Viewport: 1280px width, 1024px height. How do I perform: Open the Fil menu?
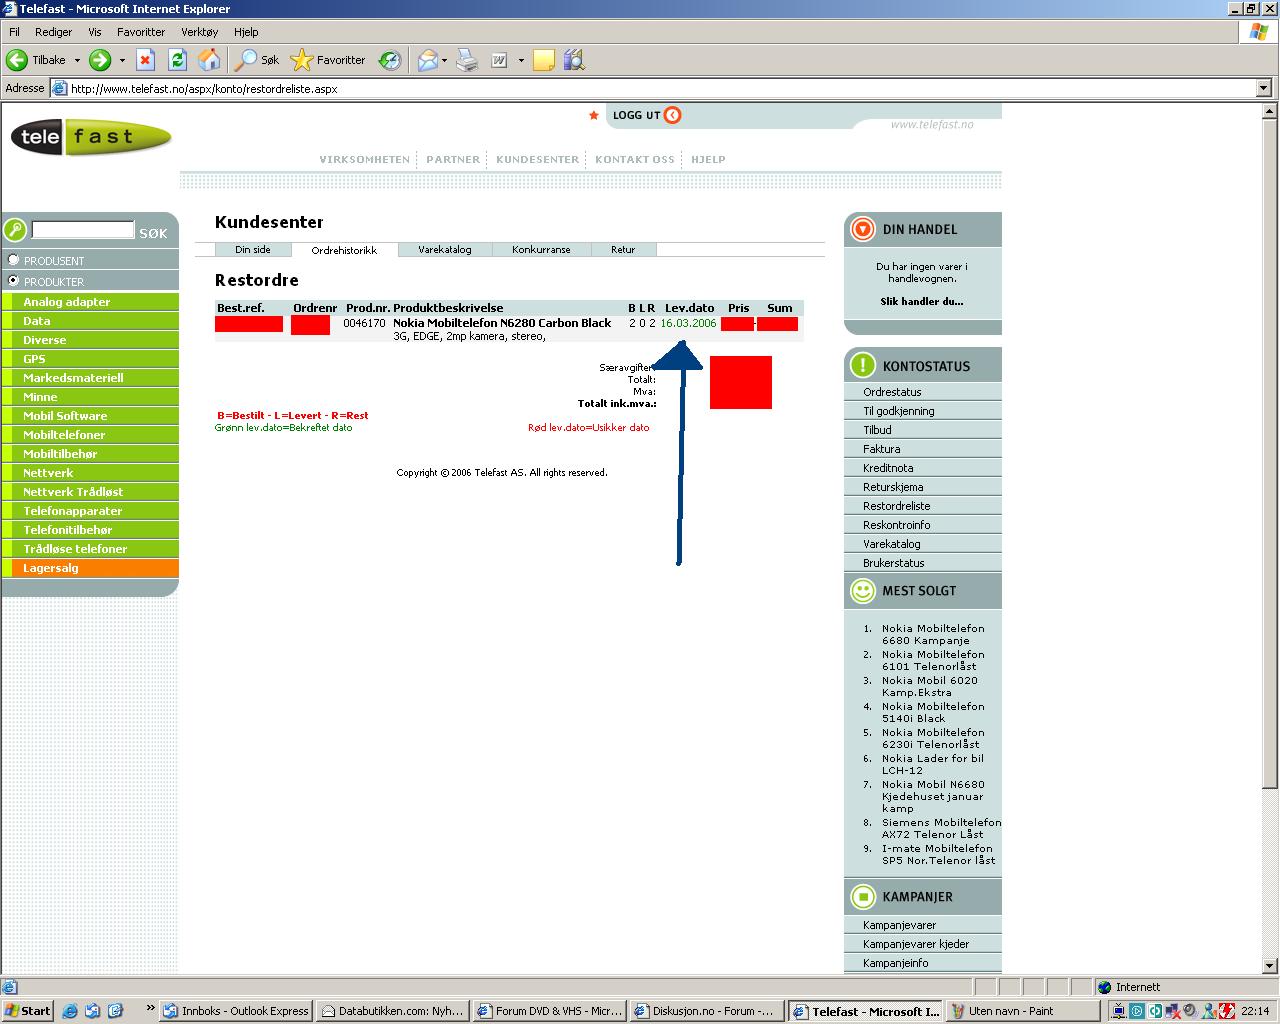(15, 32)
